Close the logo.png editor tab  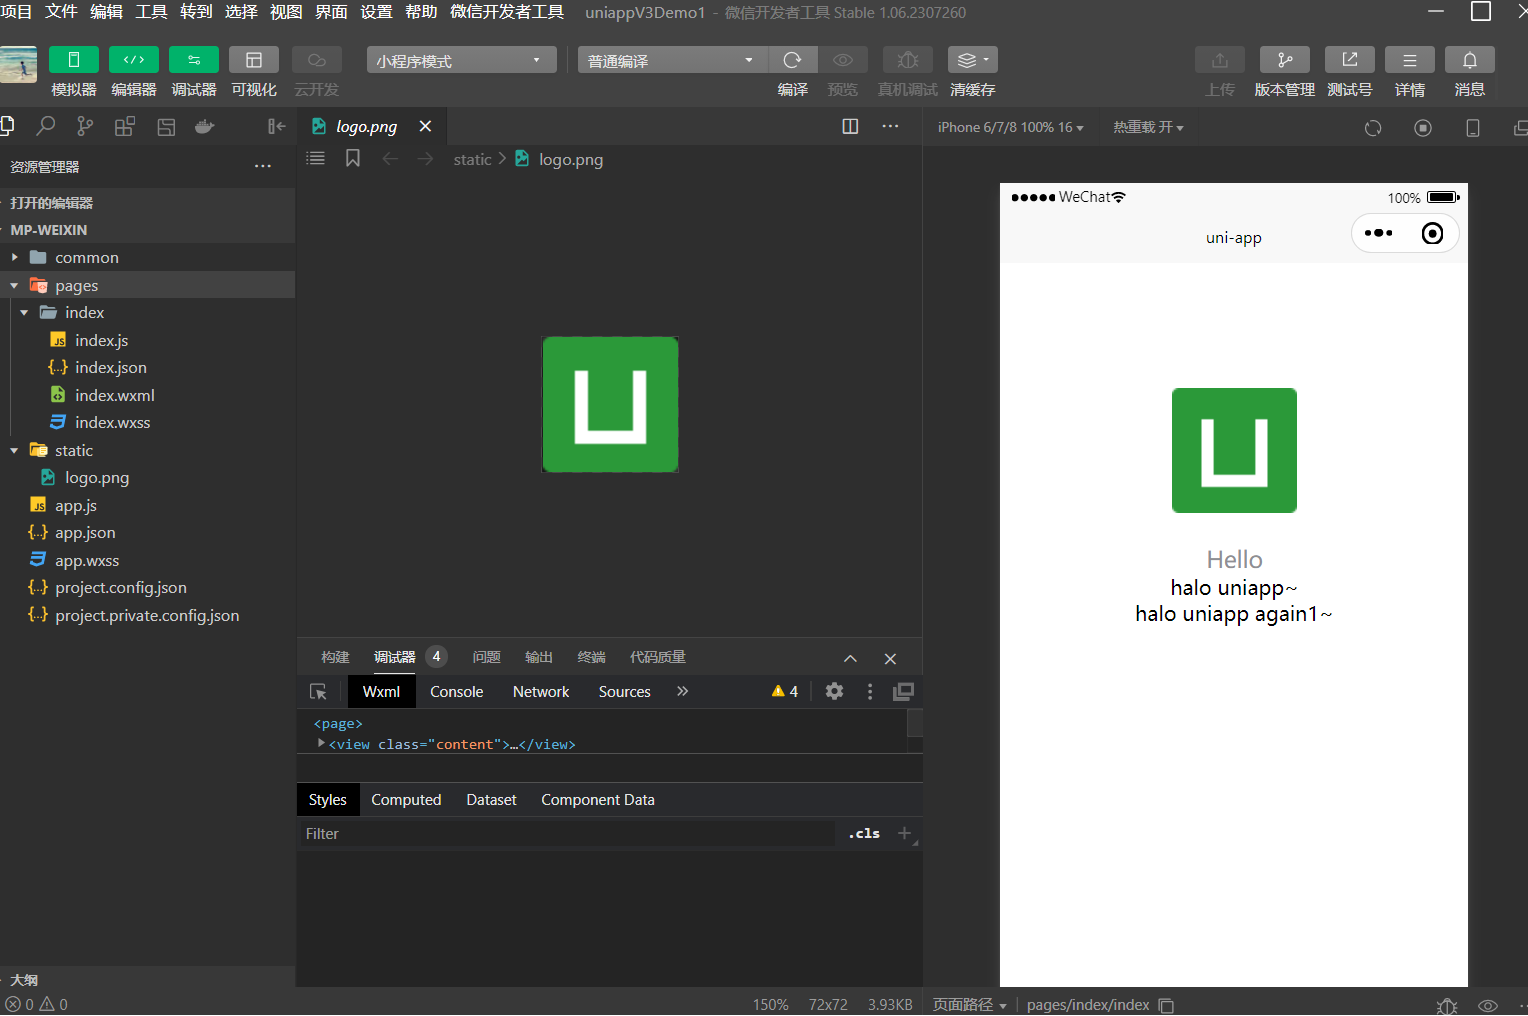point(425,126)
